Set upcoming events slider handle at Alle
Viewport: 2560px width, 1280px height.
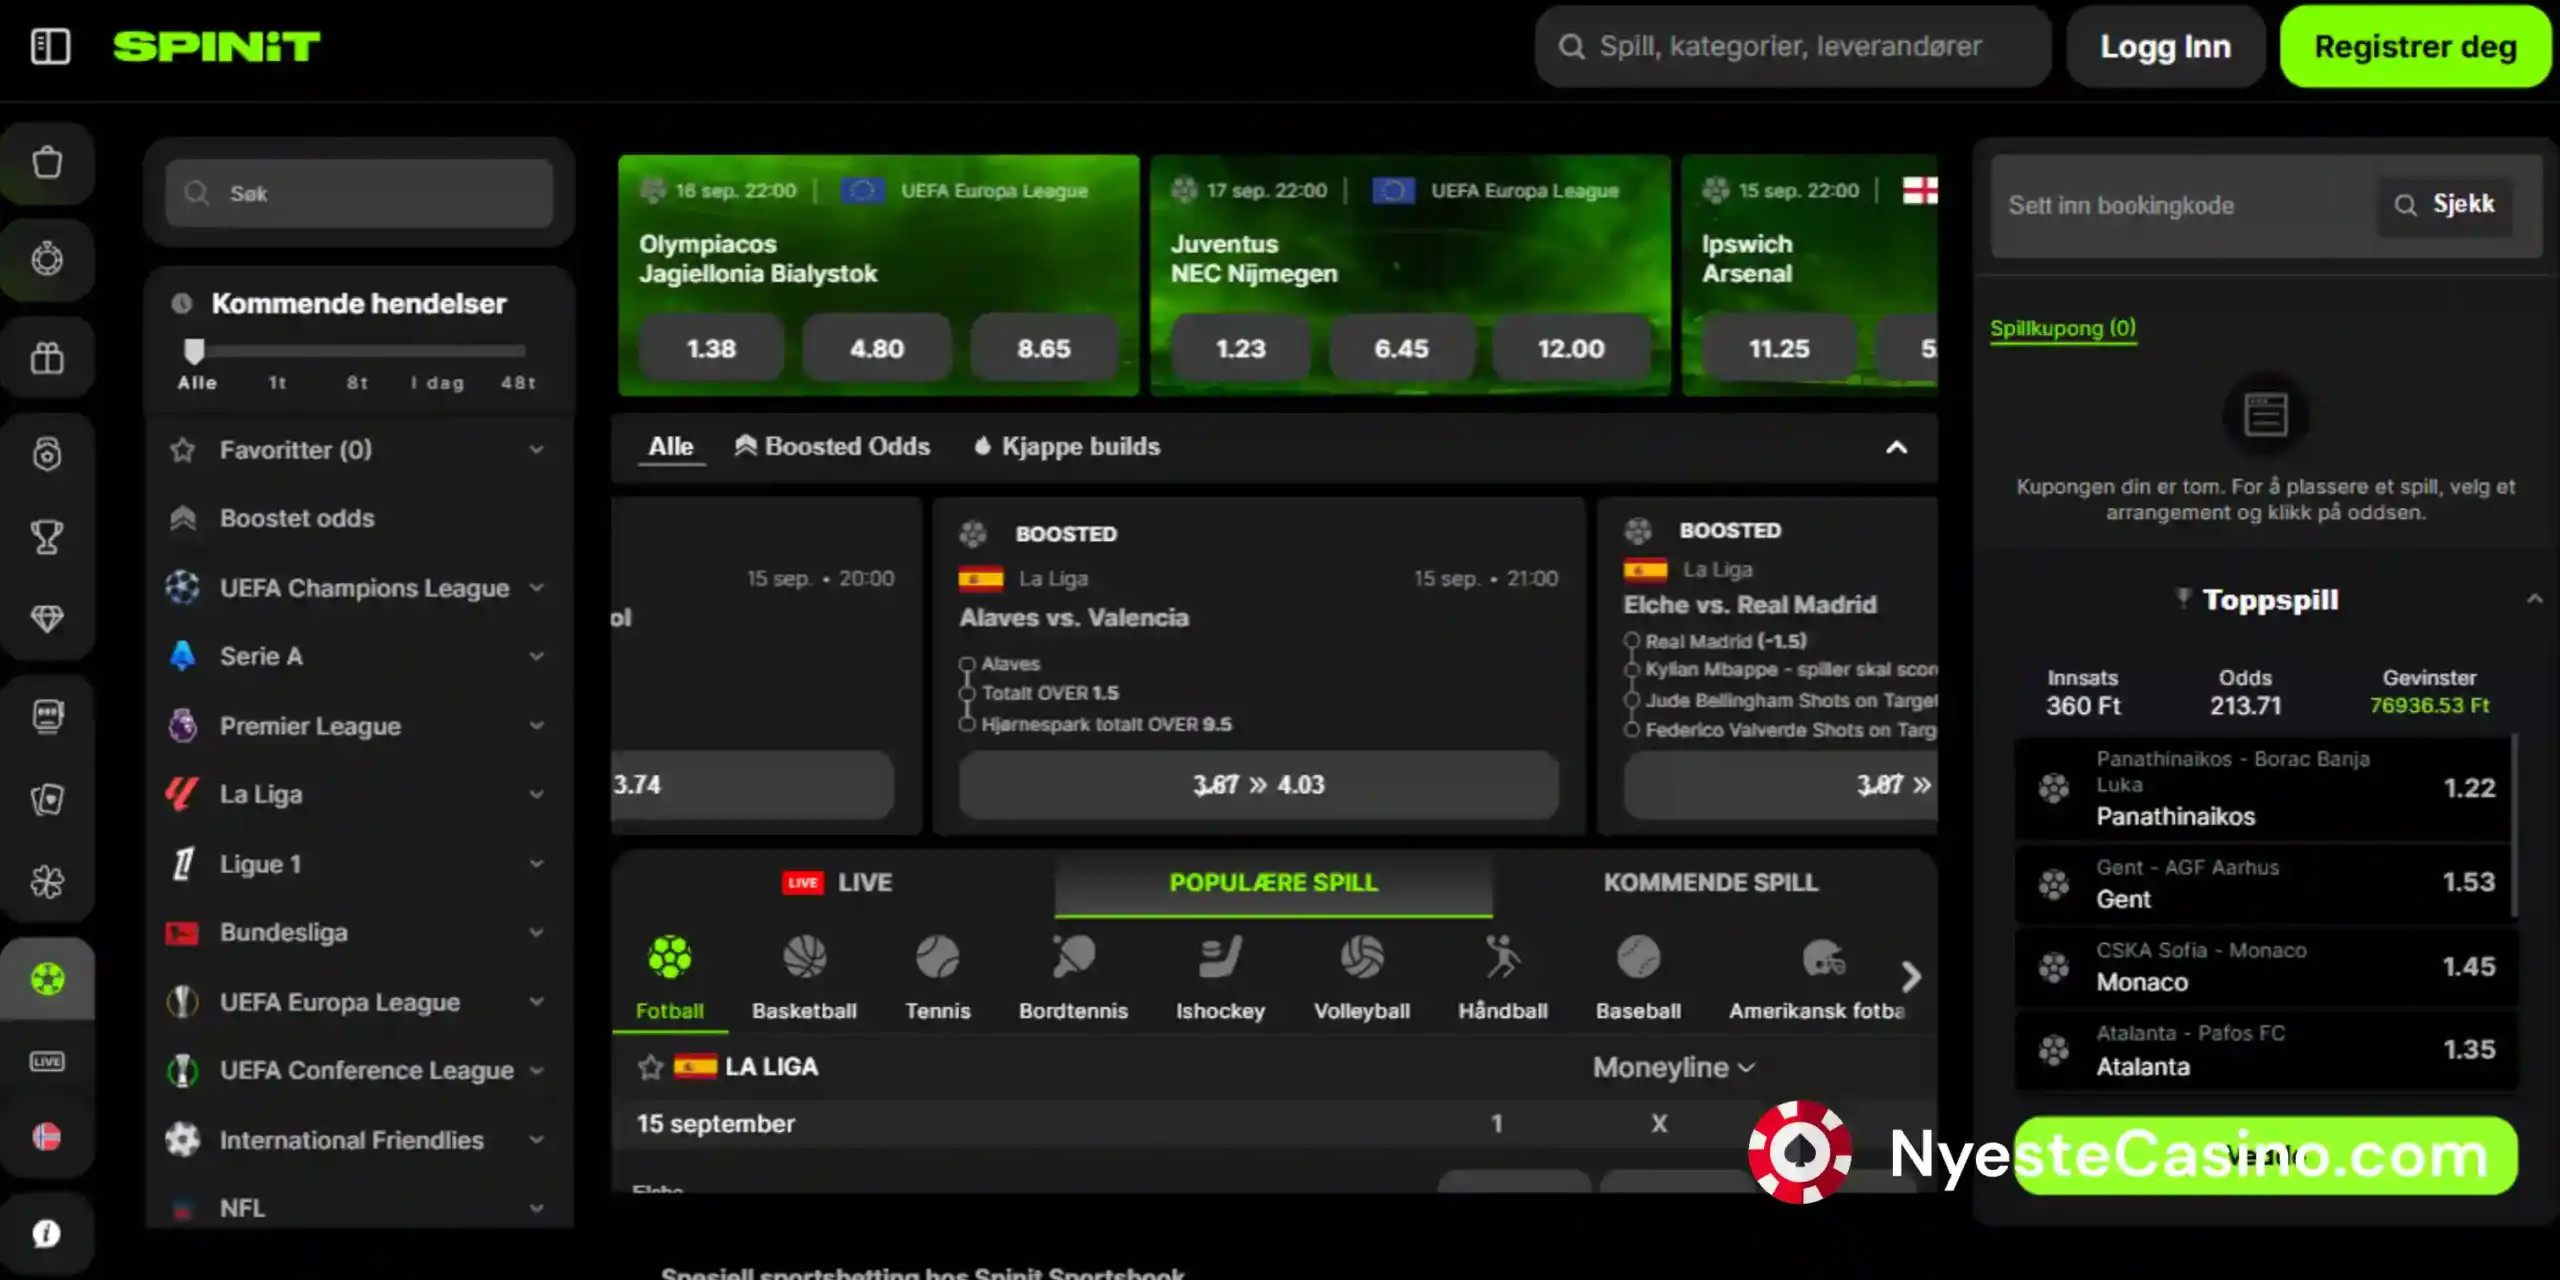[x=194, y=351]
